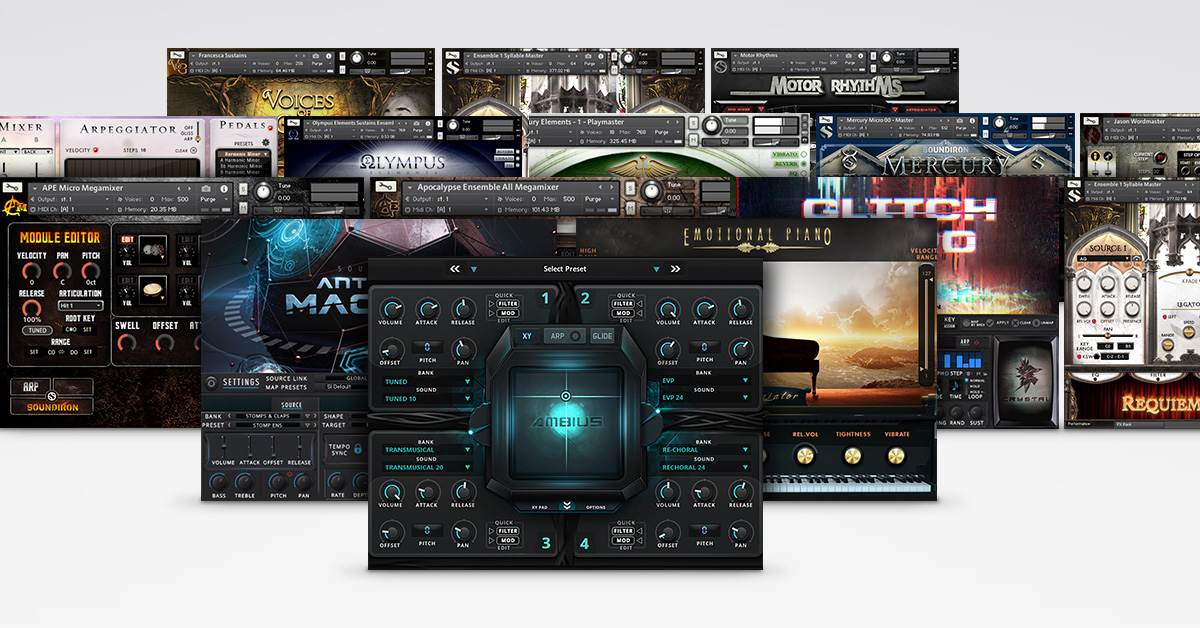Click layer 1 Pitch stepper in Ambius
1200x628 pixels.
click(427, 348)
